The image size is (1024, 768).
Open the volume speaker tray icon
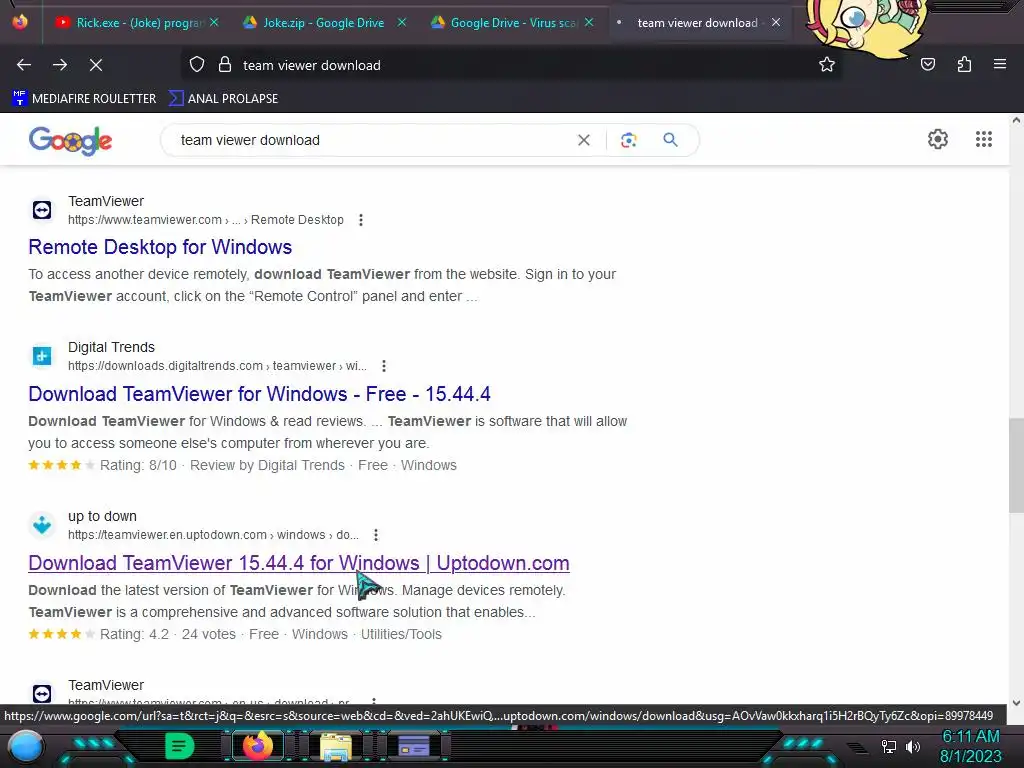click(913, 746)
